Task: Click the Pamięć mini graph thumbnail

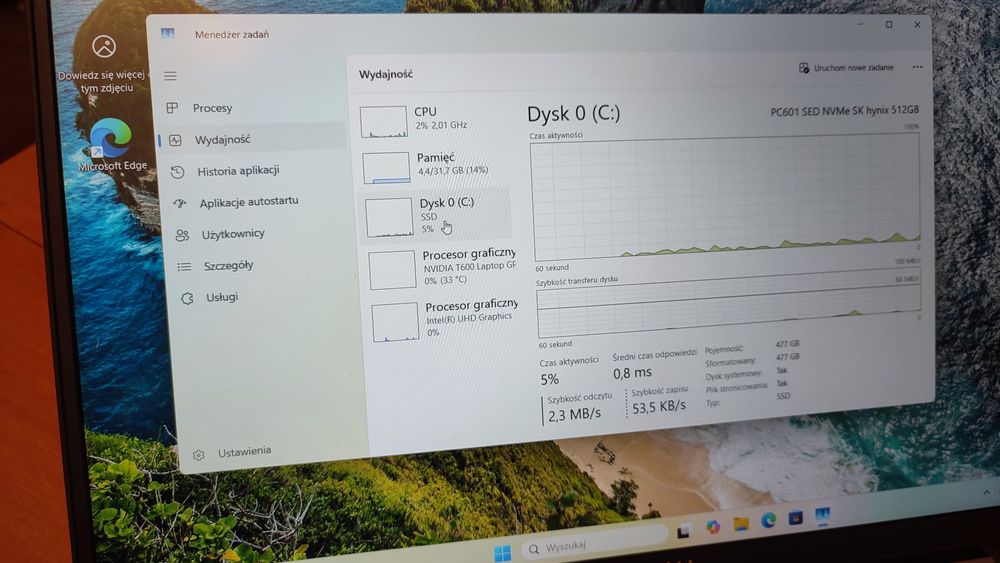Action: coord(386,168)
